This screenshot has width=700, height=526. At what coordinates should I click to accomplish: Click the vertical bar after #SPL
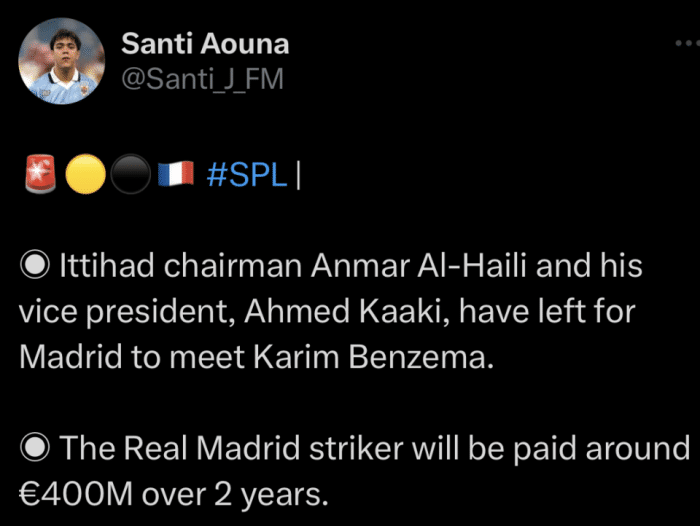300,176
